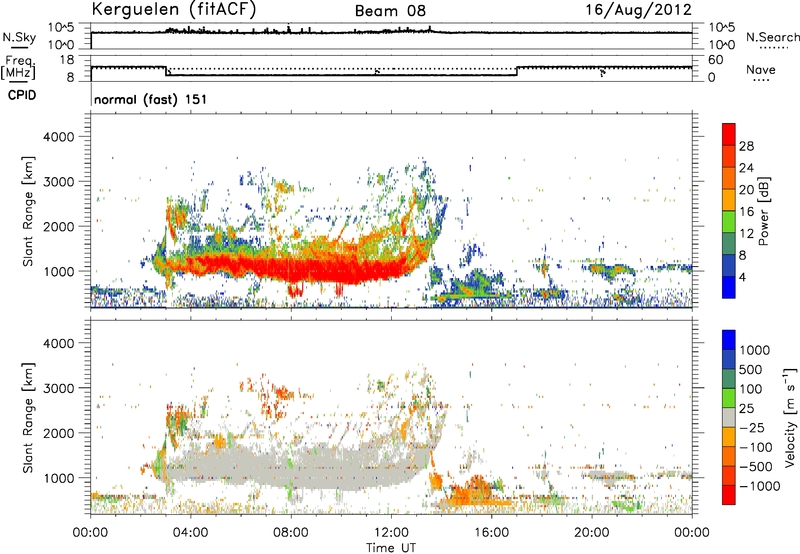The height and width of the screenshot is (554, 800).
Task: Click the normal (fast) 151 text
Action: click(151, 99)
